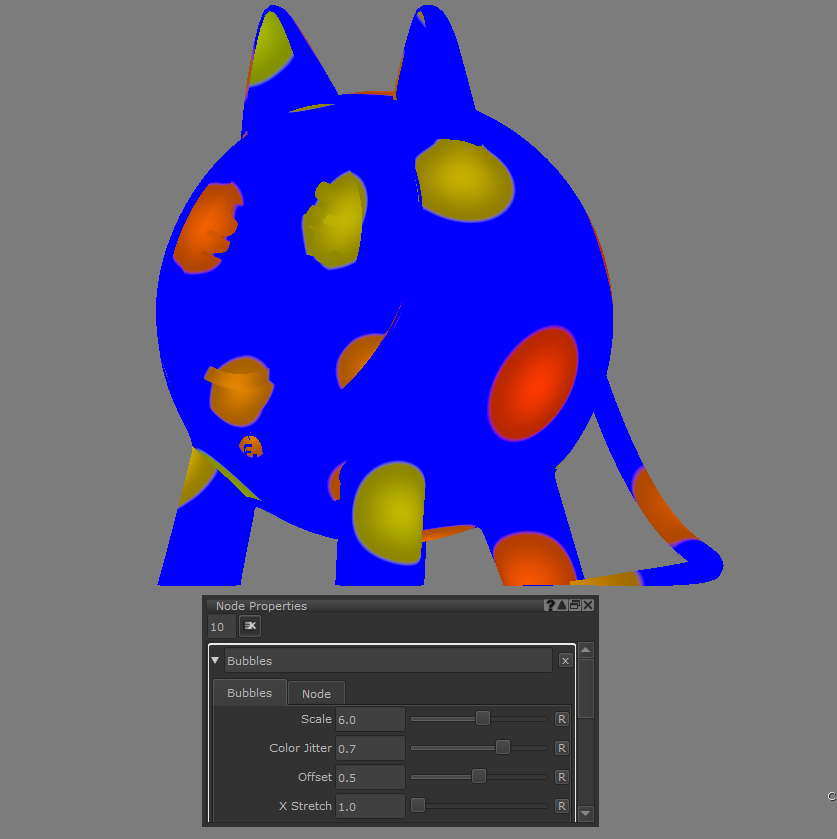Click the Color Jitter slider handle
Image resolution: width=837 pixels, height=839 pixels.
coord(503,747)
